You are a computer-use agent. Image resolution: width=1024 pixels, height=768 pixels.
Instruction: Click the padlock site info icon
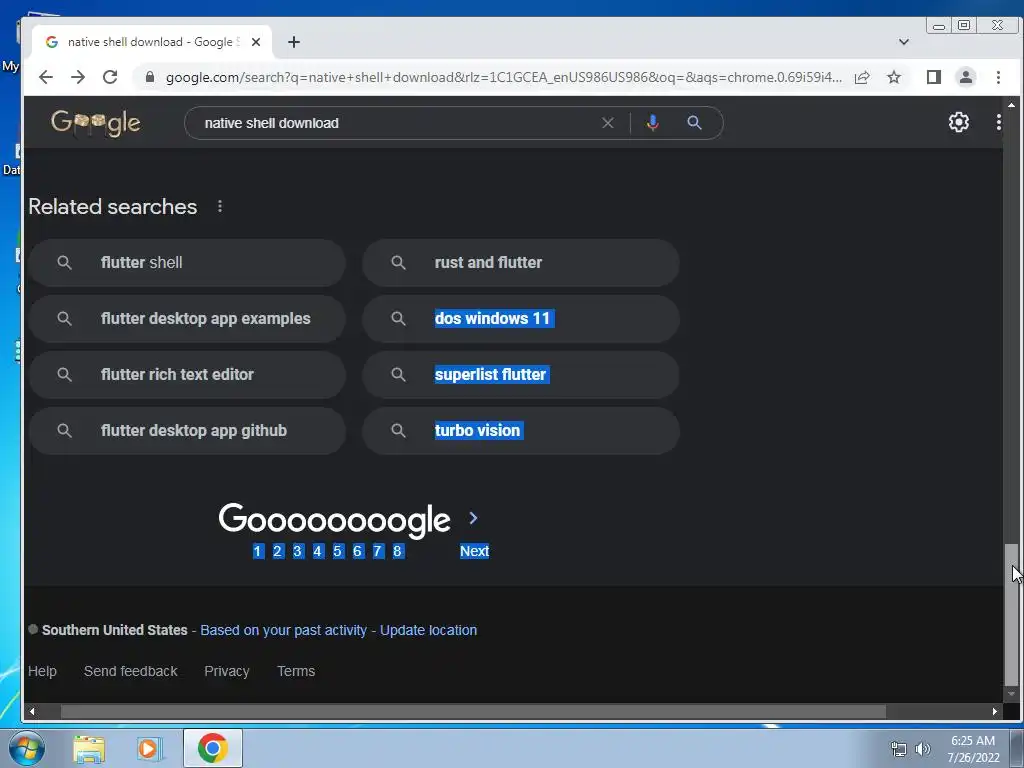click(x=150, y=77)
